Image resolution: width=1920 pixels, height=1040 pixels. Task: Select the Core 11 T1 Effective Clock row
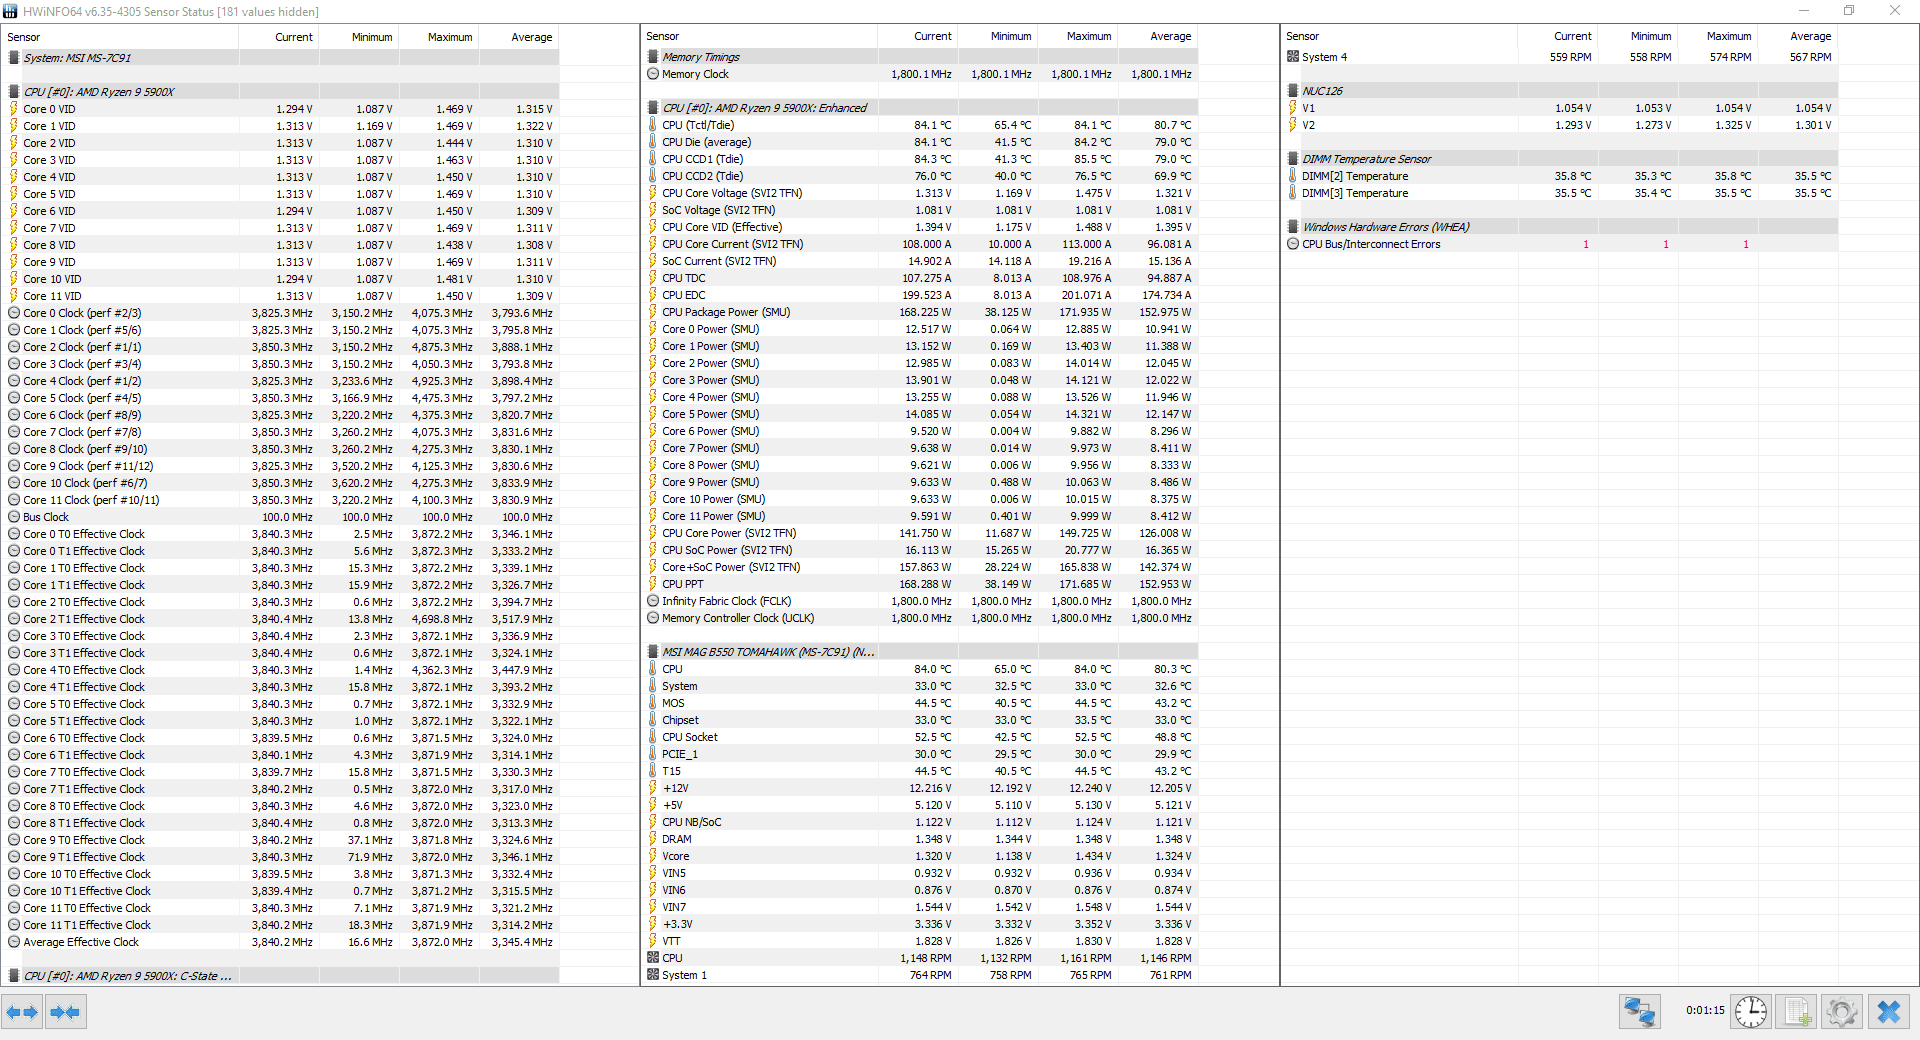[x=280, y=925]
